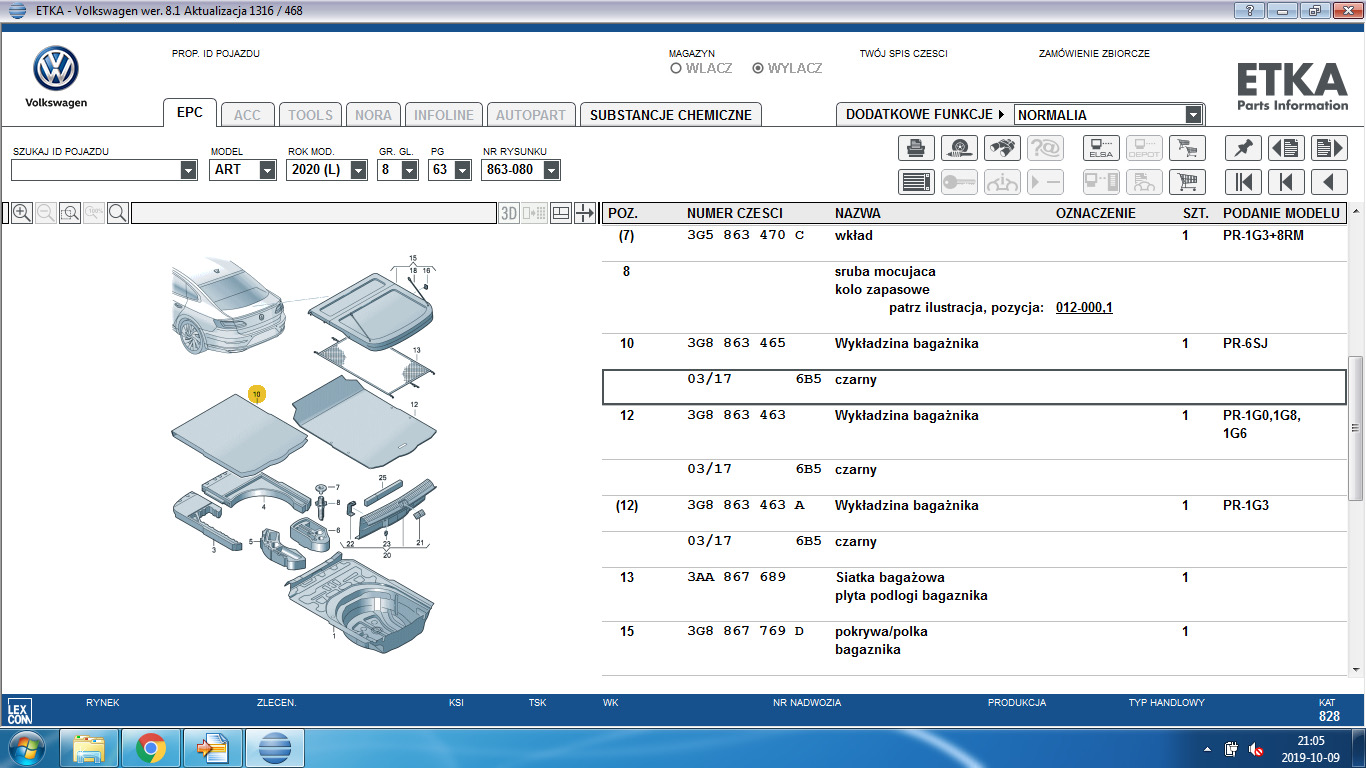Zoom in on the parts illustration
This screenshot has height=768, width=1366.
21,213
